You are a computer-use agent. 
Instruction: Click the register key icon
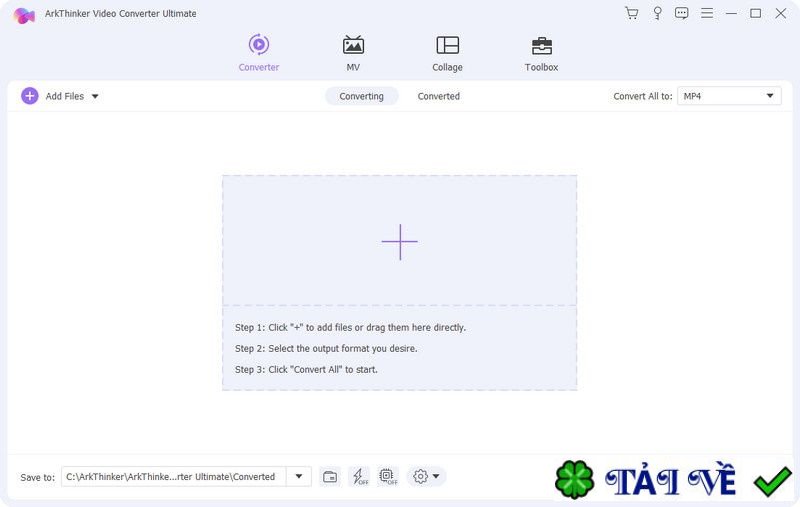point(657,13)
